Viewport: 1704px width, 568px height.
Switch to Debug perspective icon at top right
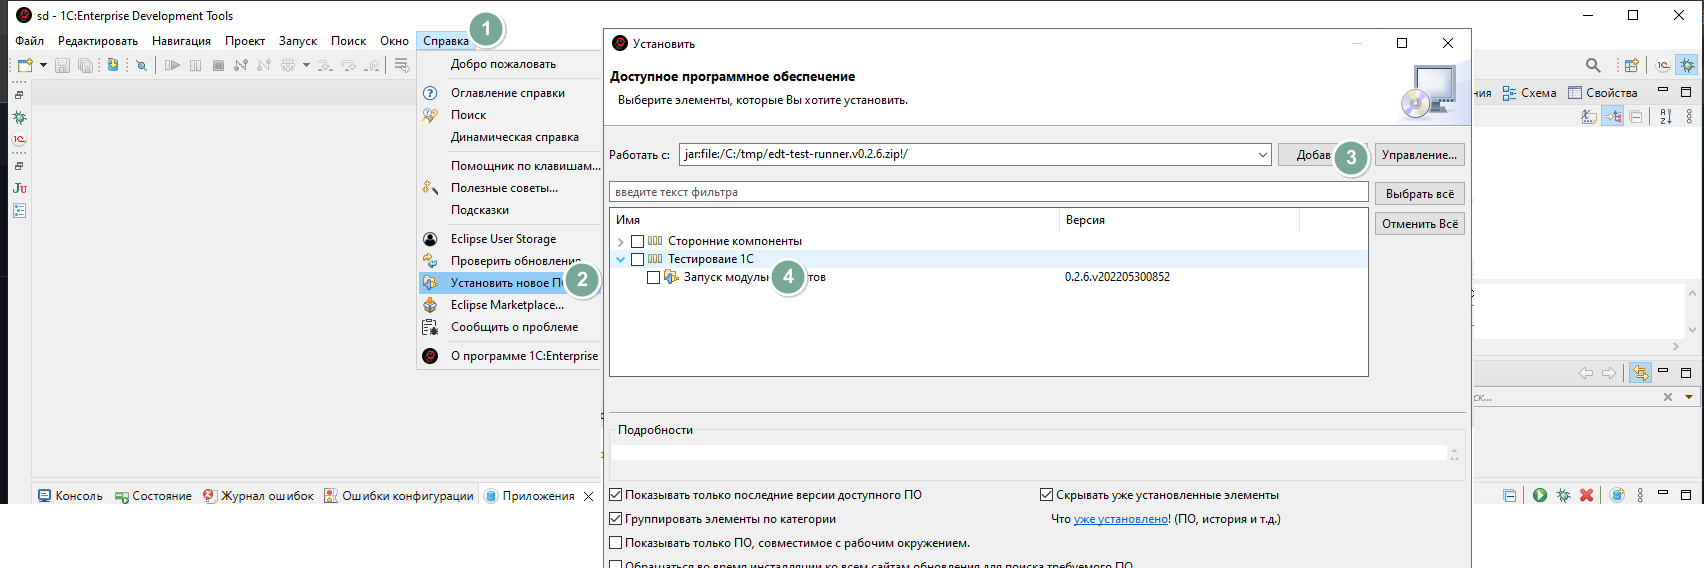pyautogui.click(x=1687, y=65)
